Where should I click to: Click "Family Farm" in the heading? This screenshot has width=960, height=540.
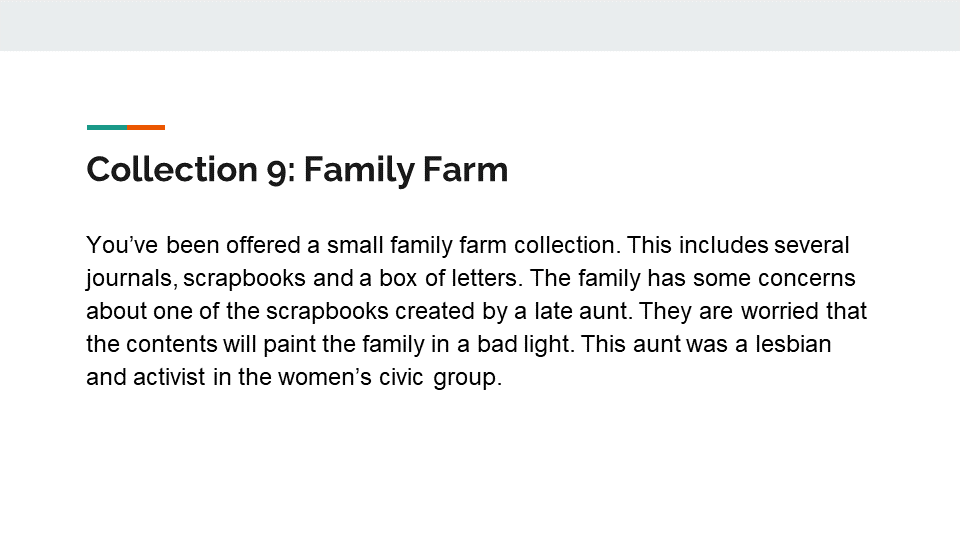[x=405, y=170]
